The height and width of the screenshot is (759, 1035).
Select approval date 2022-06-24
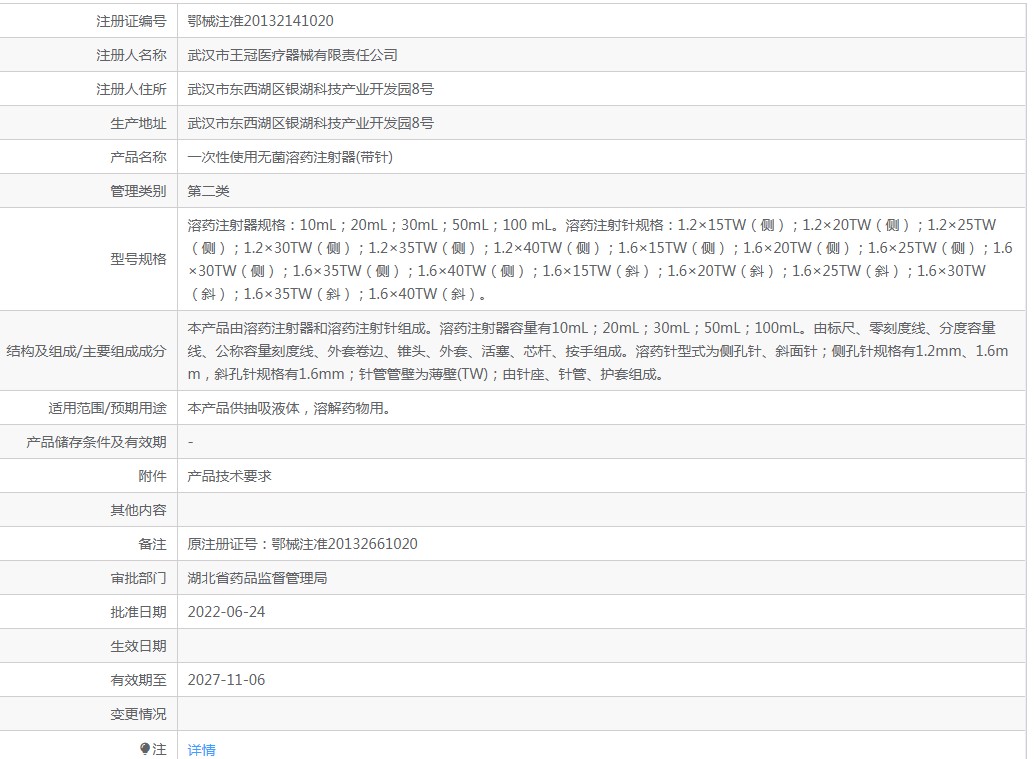point(226,612)
